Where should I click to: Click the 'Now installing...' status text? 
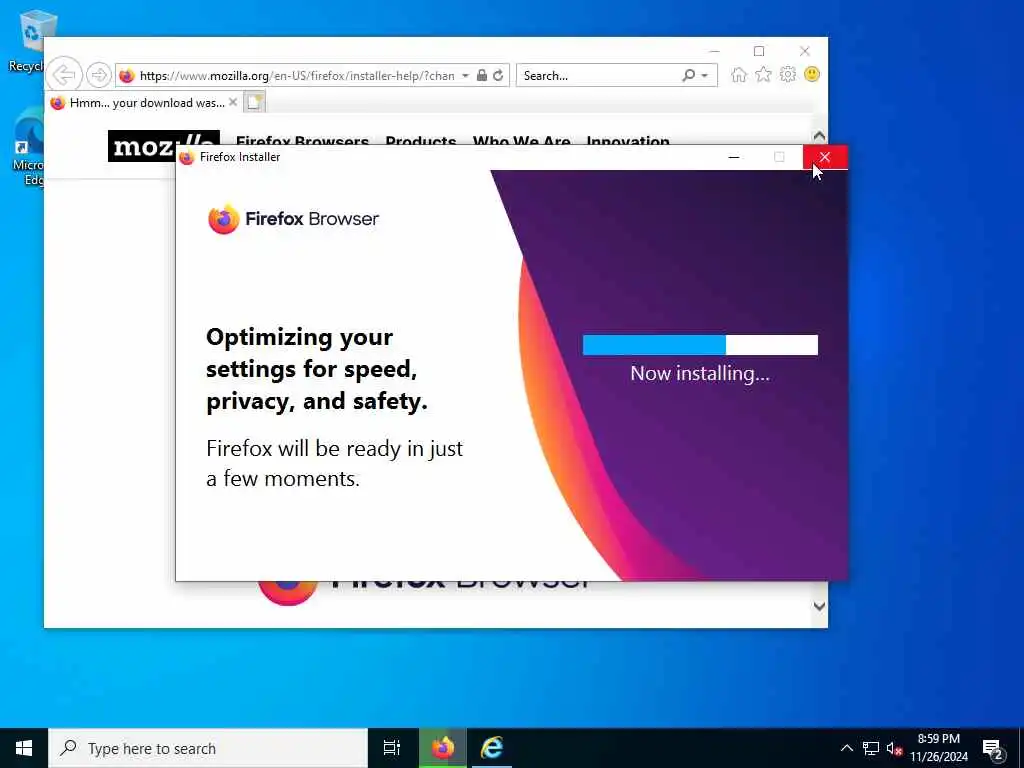point(700,374)
